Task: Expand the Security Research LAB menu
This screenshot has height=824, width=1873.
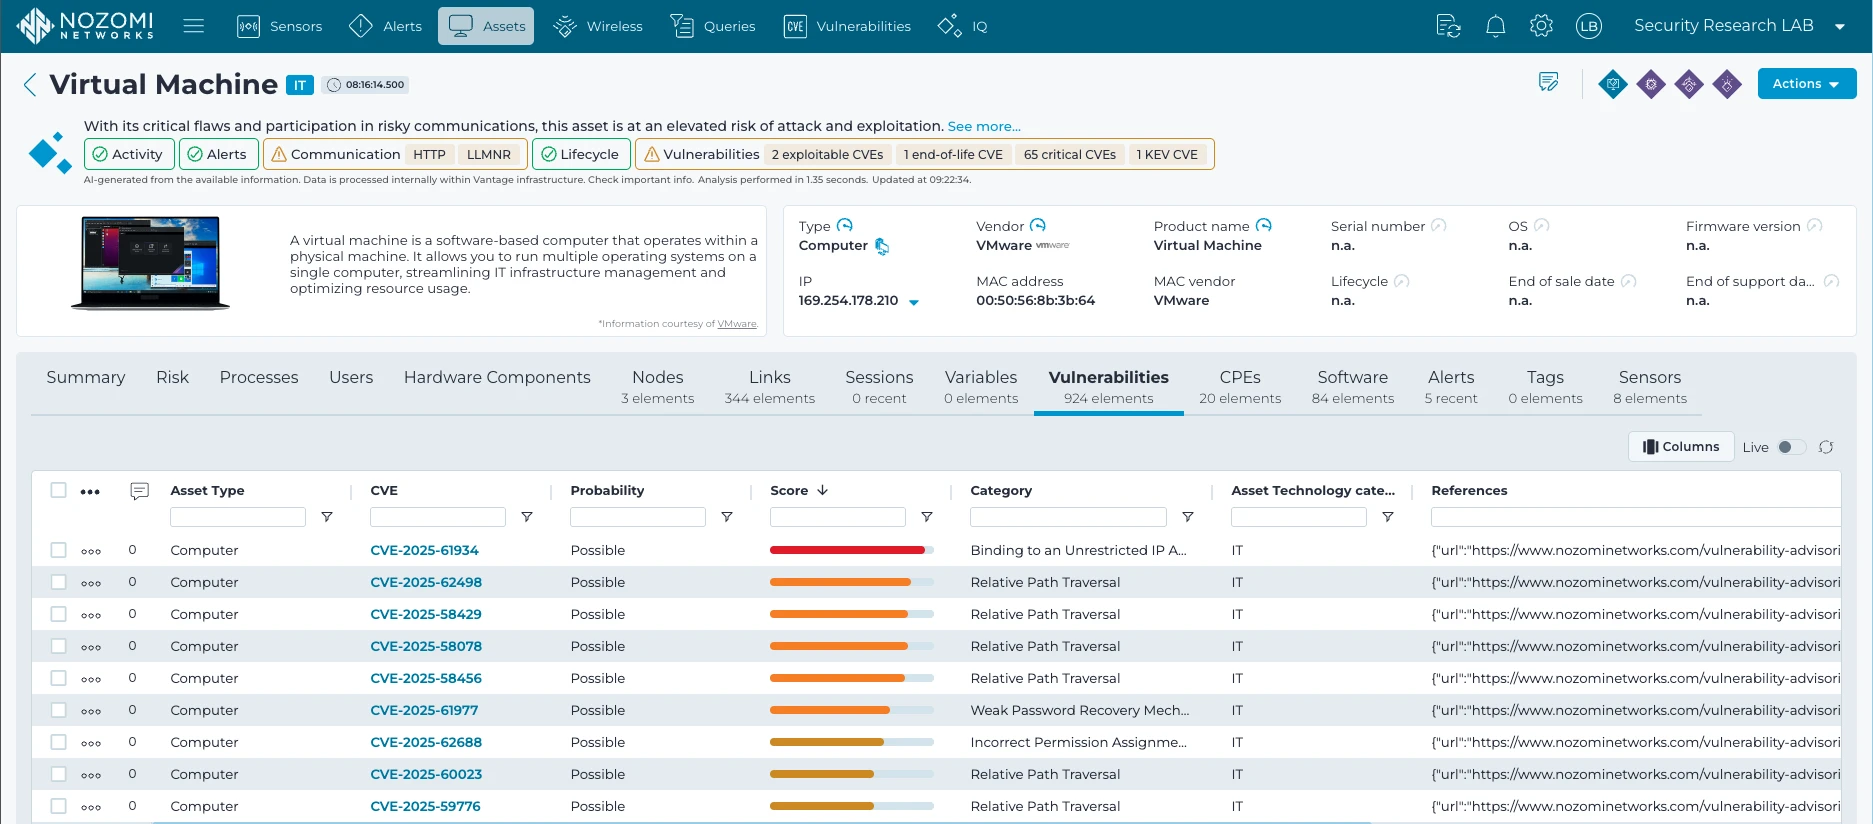Action: (x=1738, y=26)
